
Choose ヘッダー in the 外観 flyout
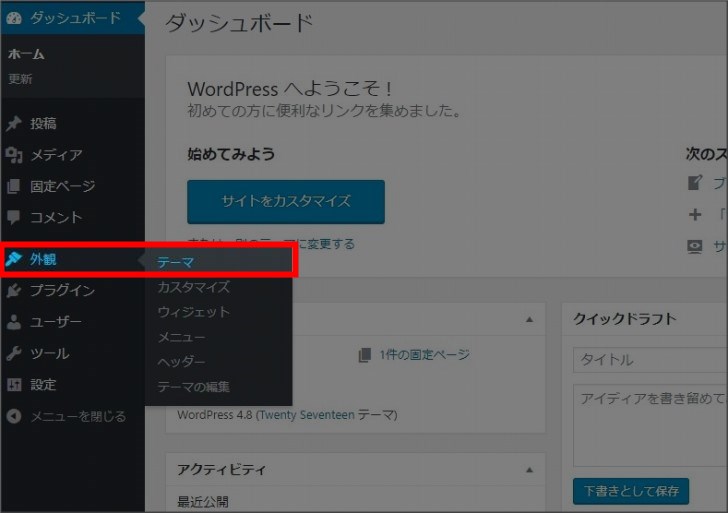[181, 361]
